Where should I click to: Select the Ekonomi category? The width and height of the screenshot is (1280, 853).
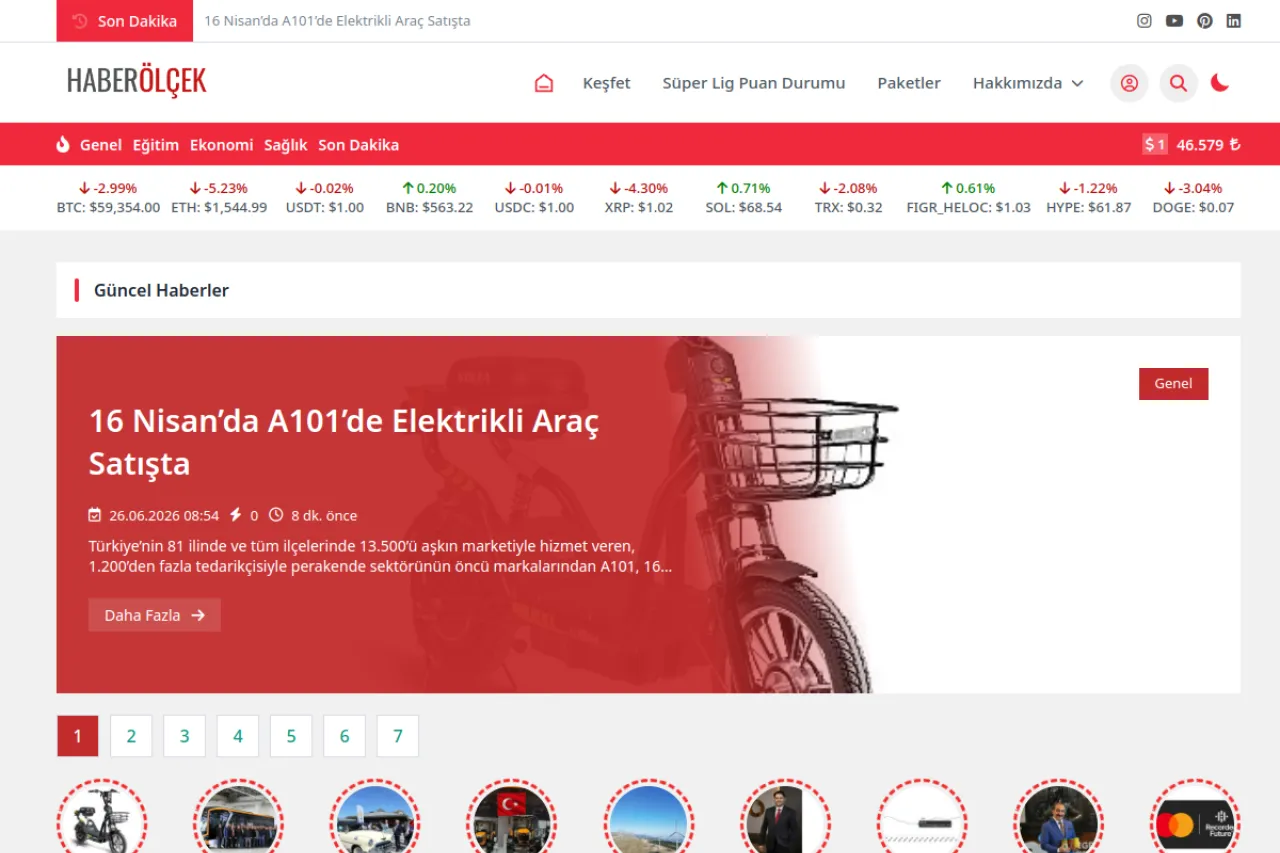pos(222,145)
